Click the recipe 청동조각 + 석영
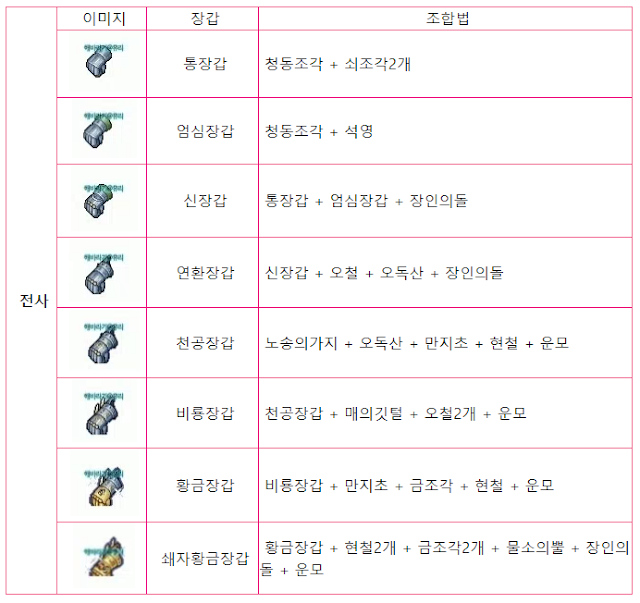This screenshot has height=603, width=640. coord(319,131)
